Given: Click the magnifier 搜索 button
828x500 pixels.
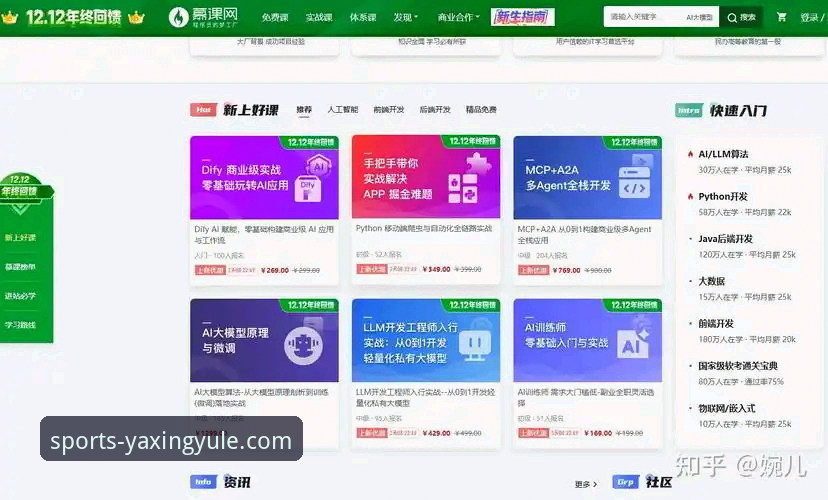Looking at the screenshot, I should tap(741, 17).
